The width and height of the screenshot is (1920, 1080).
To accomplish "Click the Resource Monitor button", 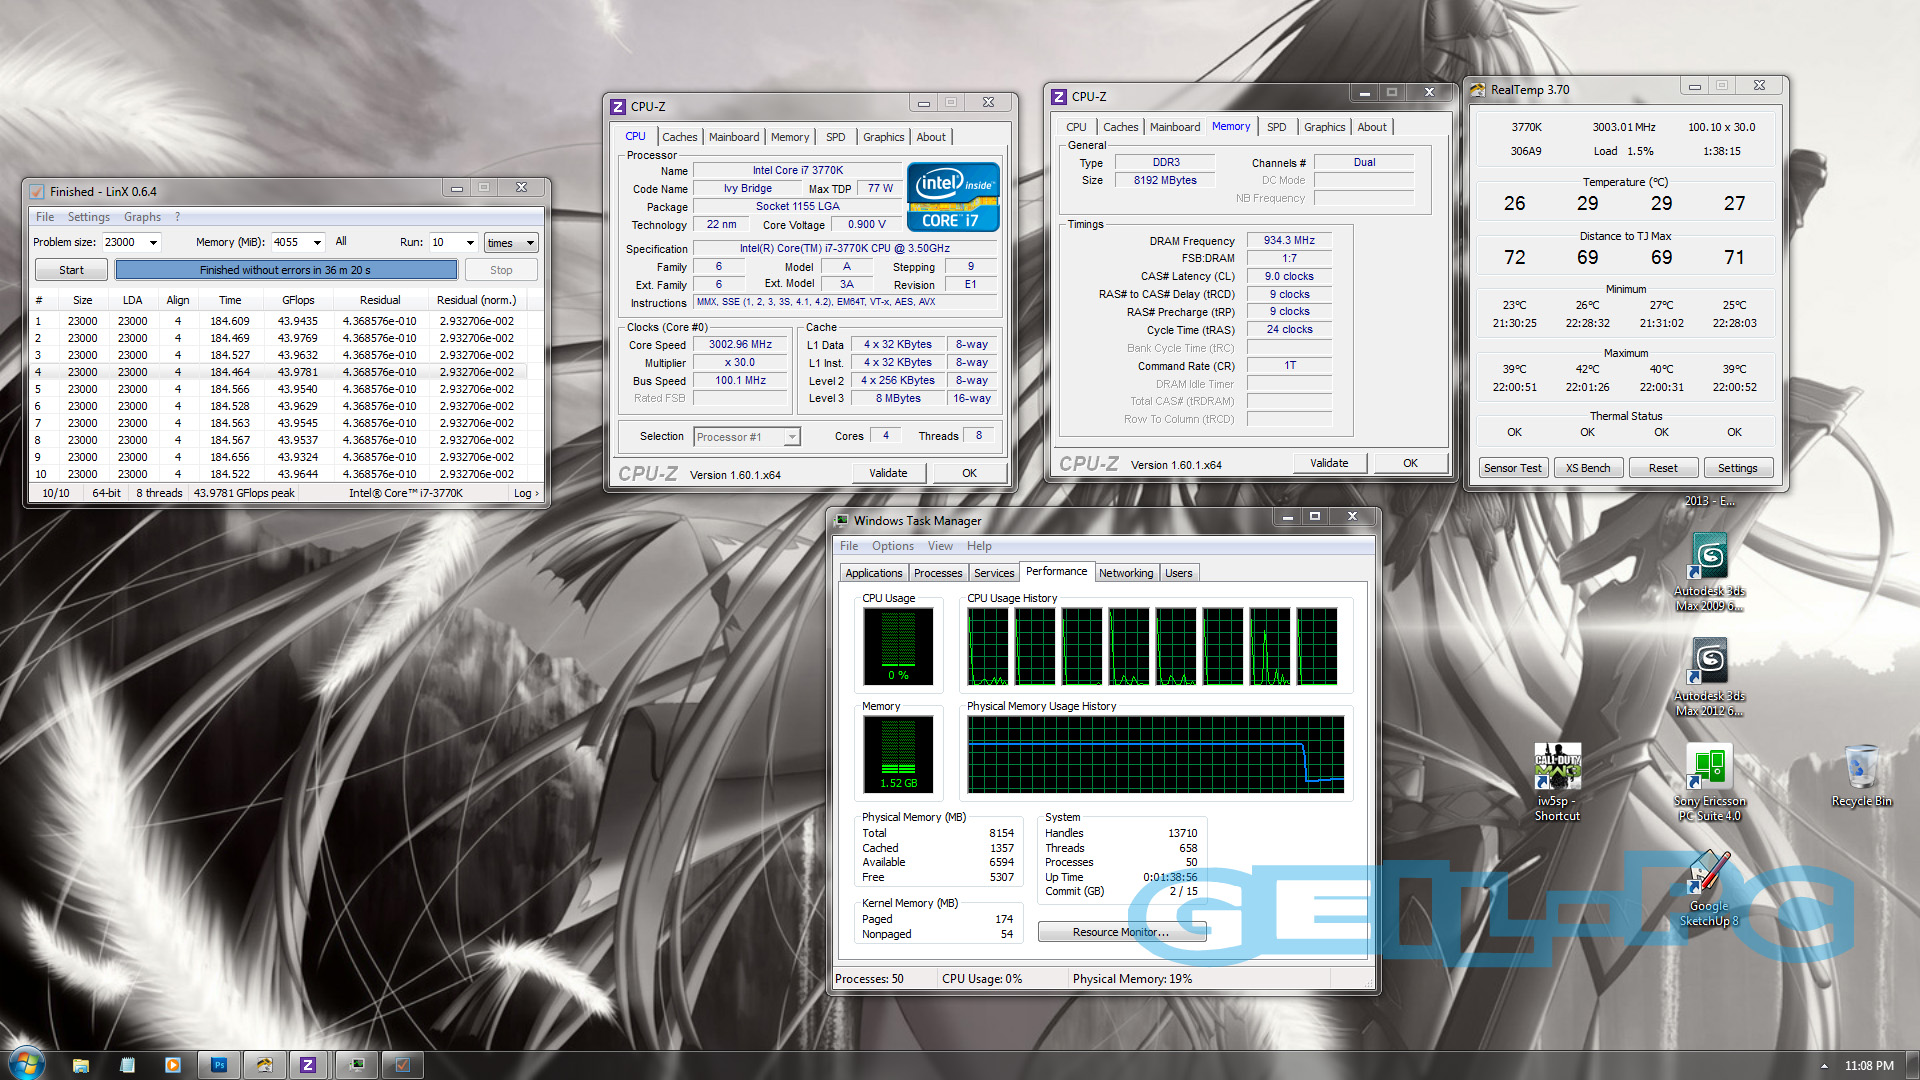I will click(1120, 932).
